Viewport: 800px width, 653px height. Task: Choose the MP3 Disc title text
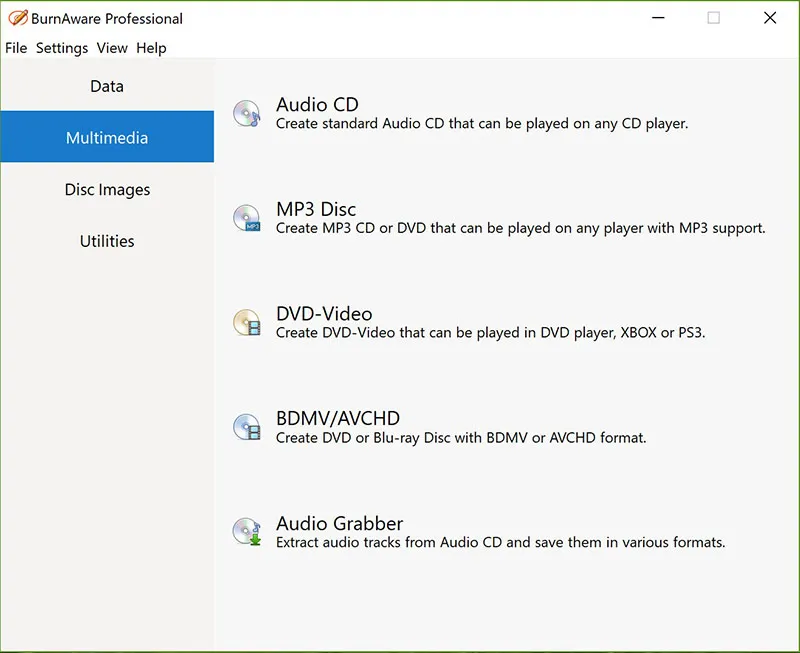(x=316, y=209)
